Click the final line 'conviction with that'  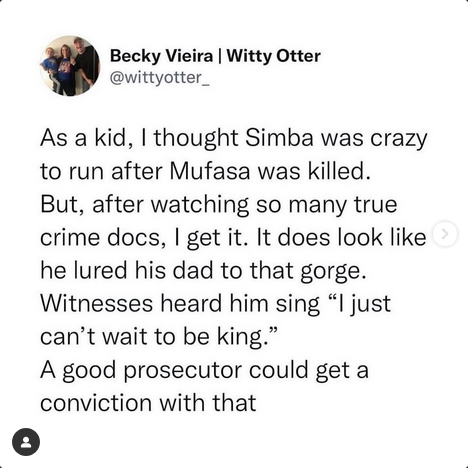click(x=148, y=402)
